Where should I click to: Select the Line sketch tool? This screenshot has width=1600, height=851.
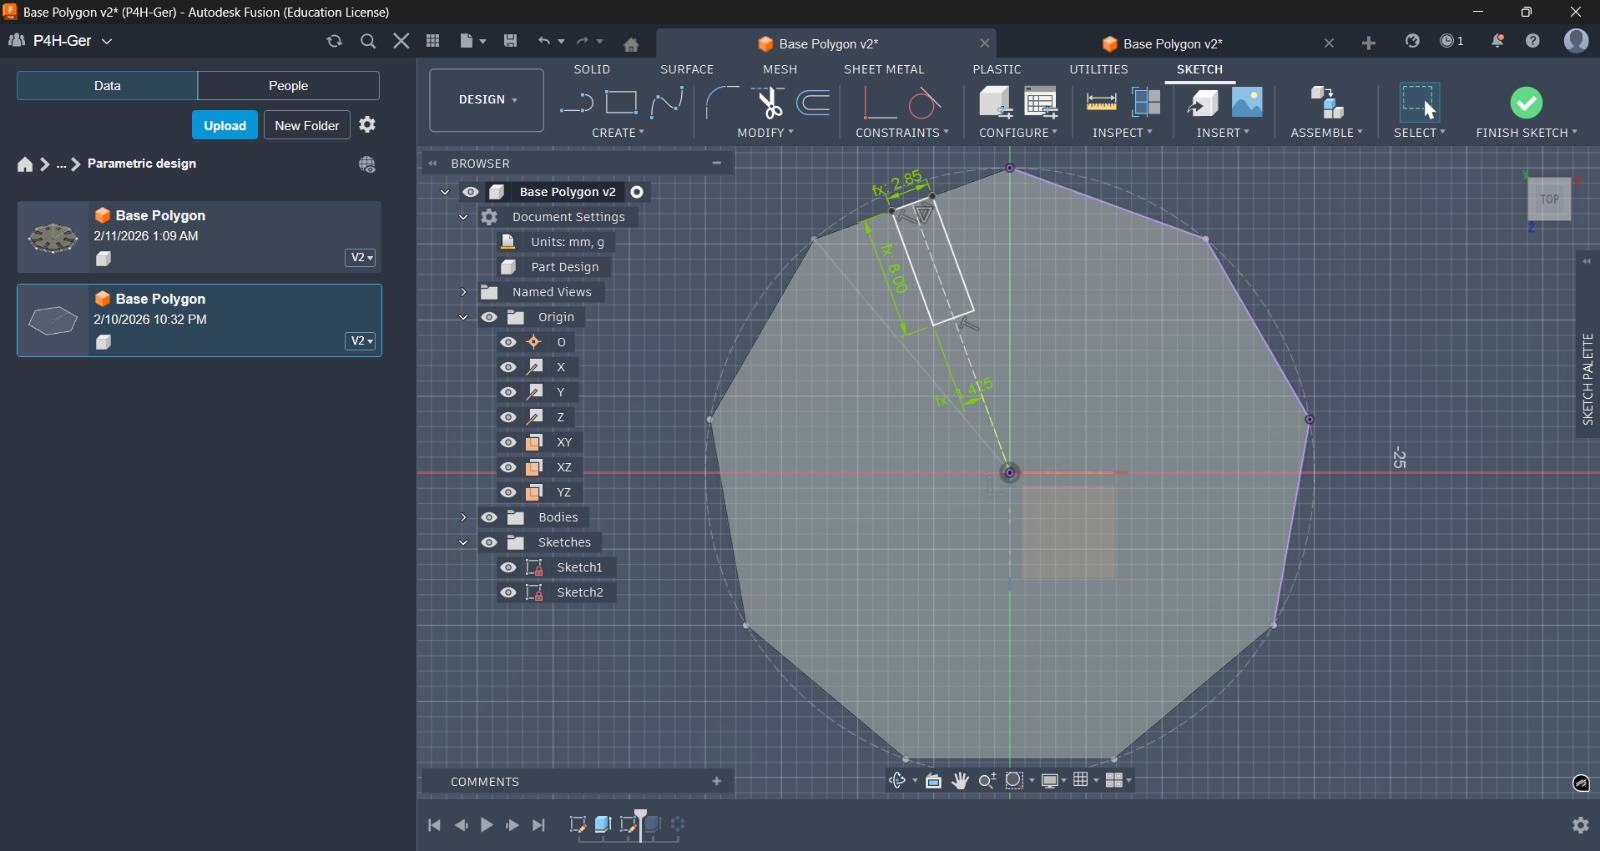coord(576,102)
